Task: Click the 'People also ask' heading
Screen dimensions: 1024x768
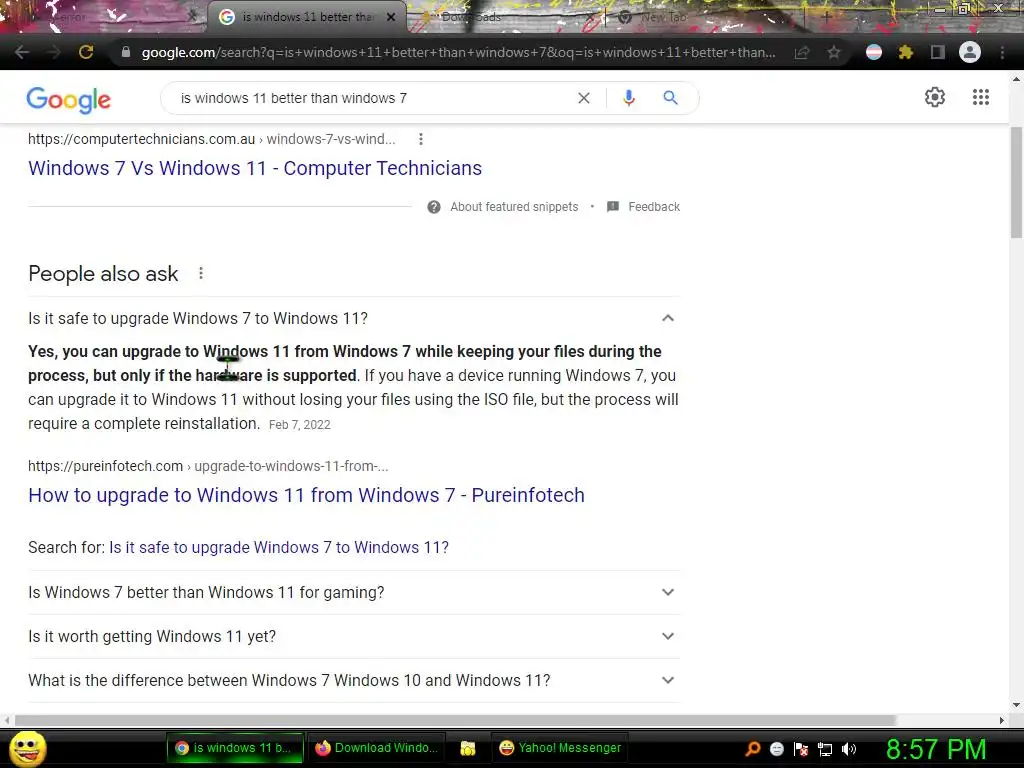Action: click(x=103, y=274)
